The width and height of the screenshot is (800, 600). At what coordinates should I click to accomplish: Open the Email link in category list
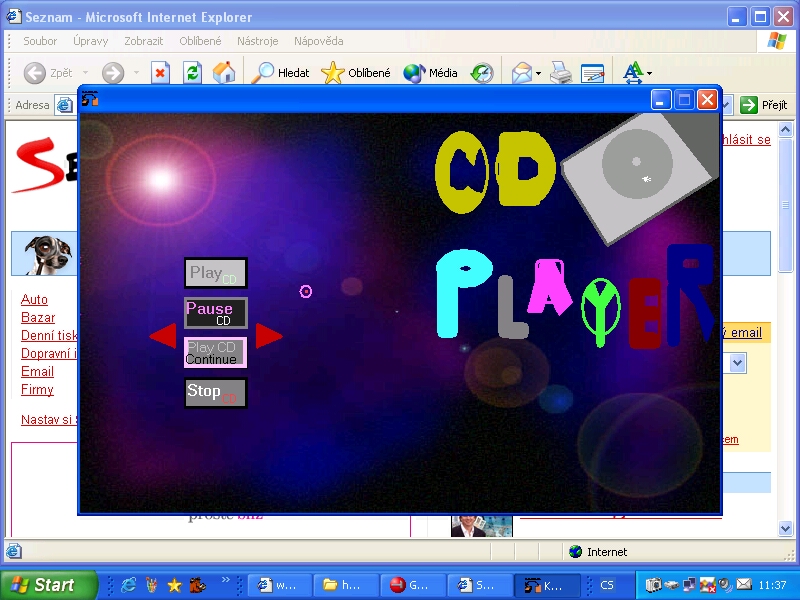(x=37, y=371)
